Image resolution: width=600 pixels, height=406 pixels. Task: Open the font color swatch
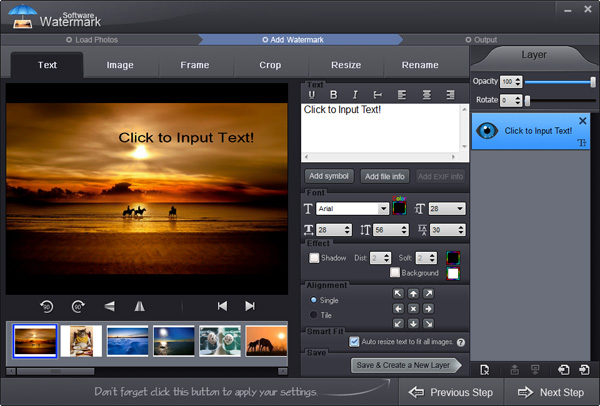[x=400, y=208]
